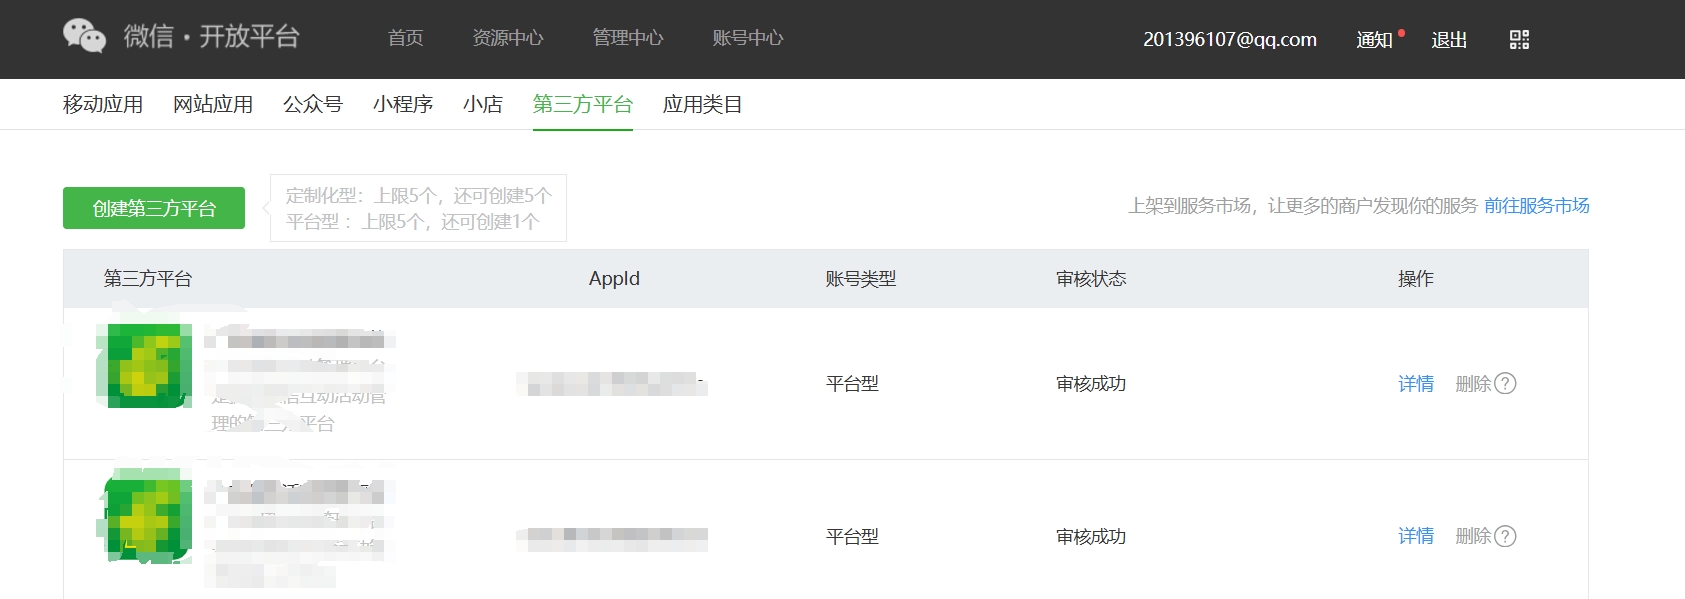
Task: Open the QR code icon in header
Action: click(x=1519, y=39)
